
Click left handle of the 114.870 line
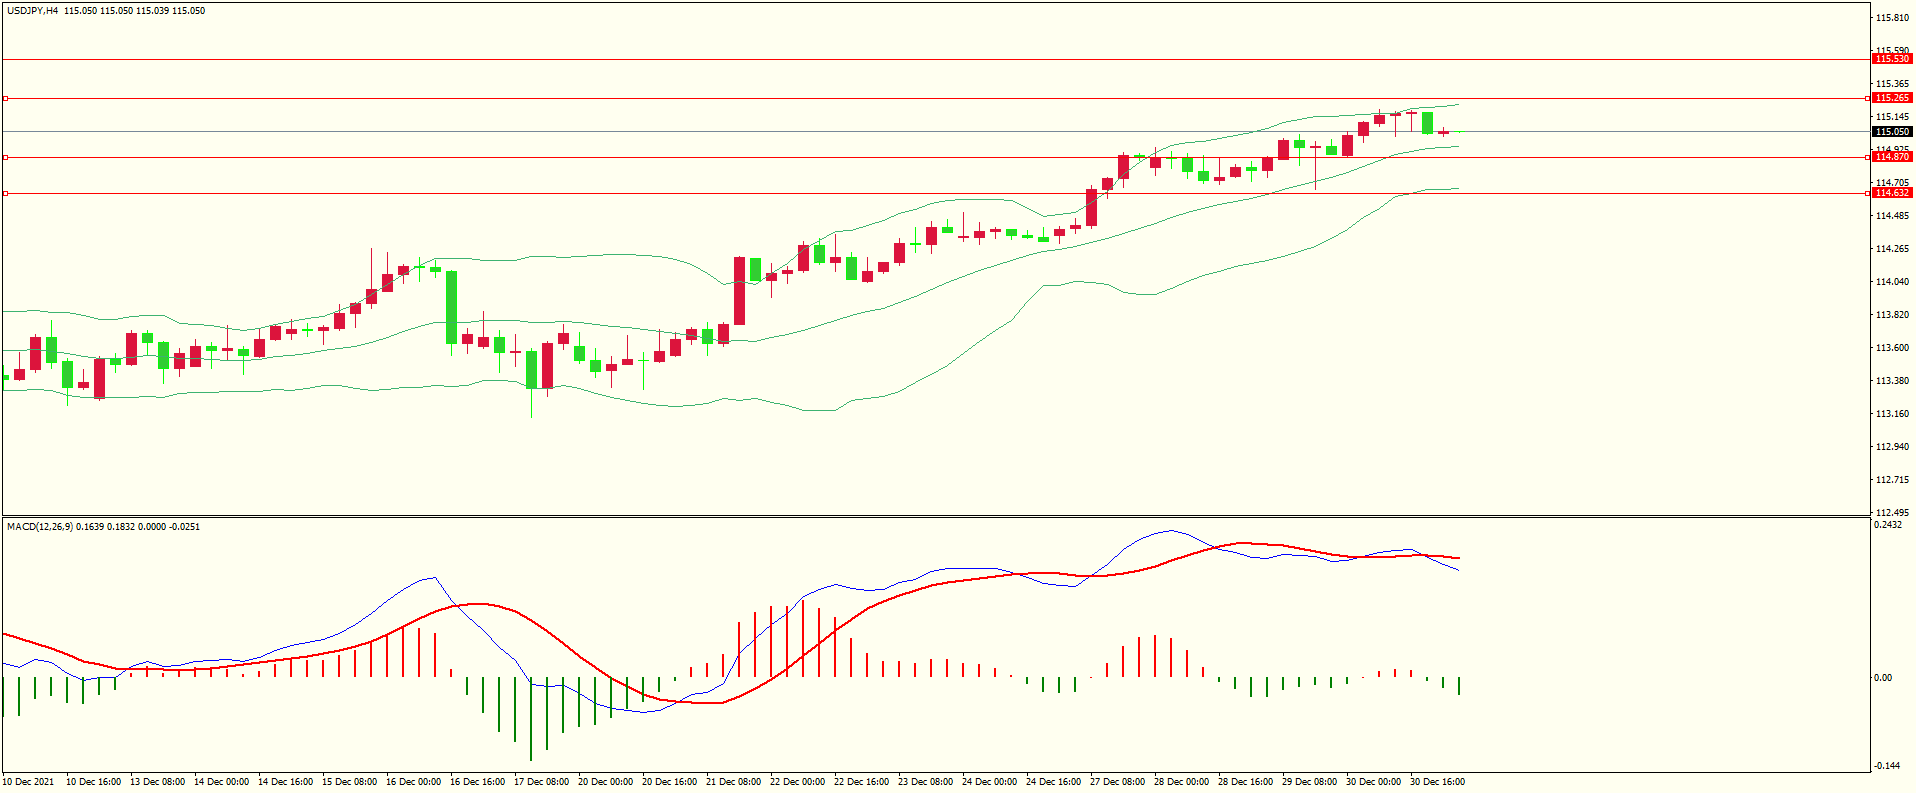click(6, 157)
